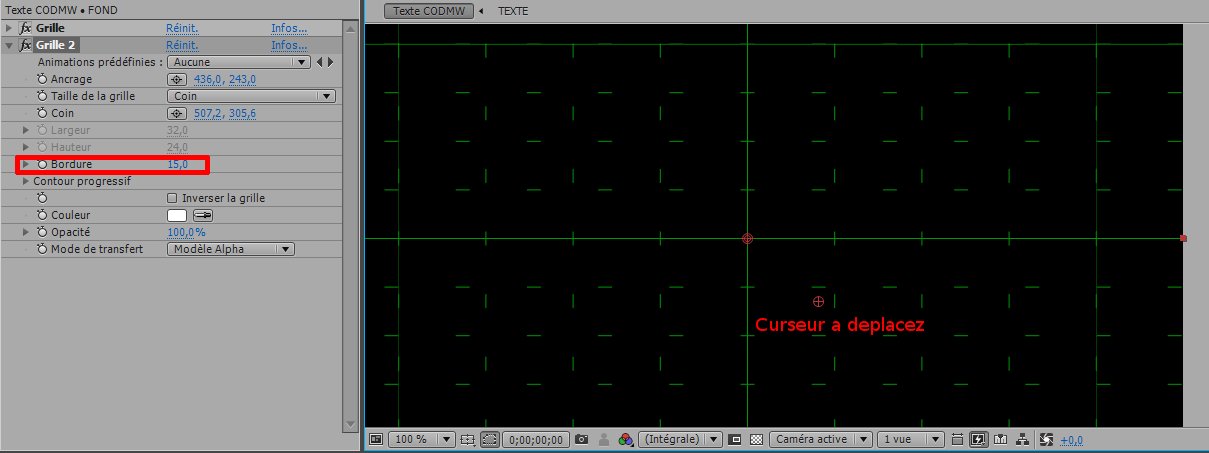The width and height of the screenshot is (1209, 453).
Task: Enable the Inverser la grille checkbox
Action: pyautogui.click(x=172, y=198)
